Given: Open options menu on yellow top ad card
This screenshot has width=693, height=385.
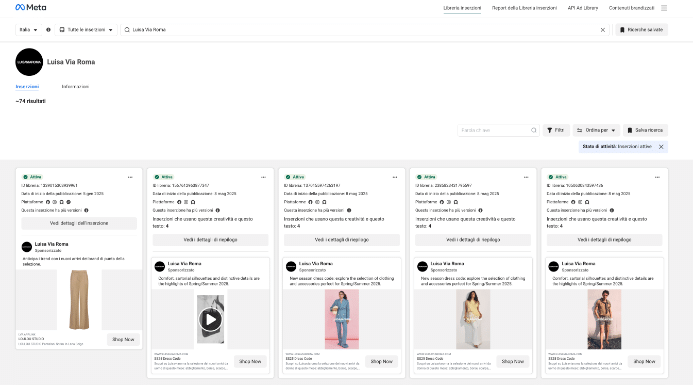Looking at the screenshot, I should point(526,177).
